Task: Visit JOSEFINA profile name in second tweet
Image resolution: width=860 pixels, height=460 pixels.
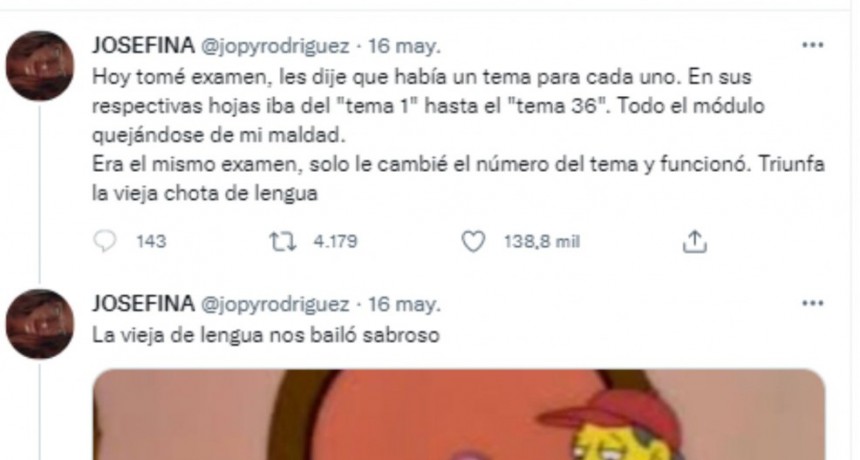Action: (143, 304)
